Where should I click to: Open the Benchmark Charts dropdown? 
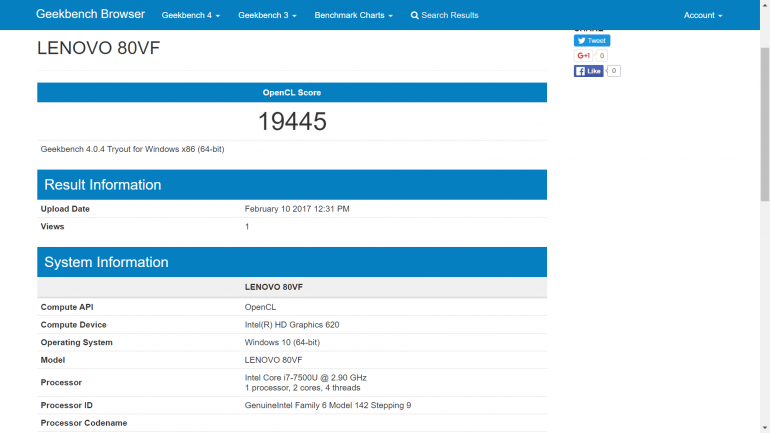(353, 15)
